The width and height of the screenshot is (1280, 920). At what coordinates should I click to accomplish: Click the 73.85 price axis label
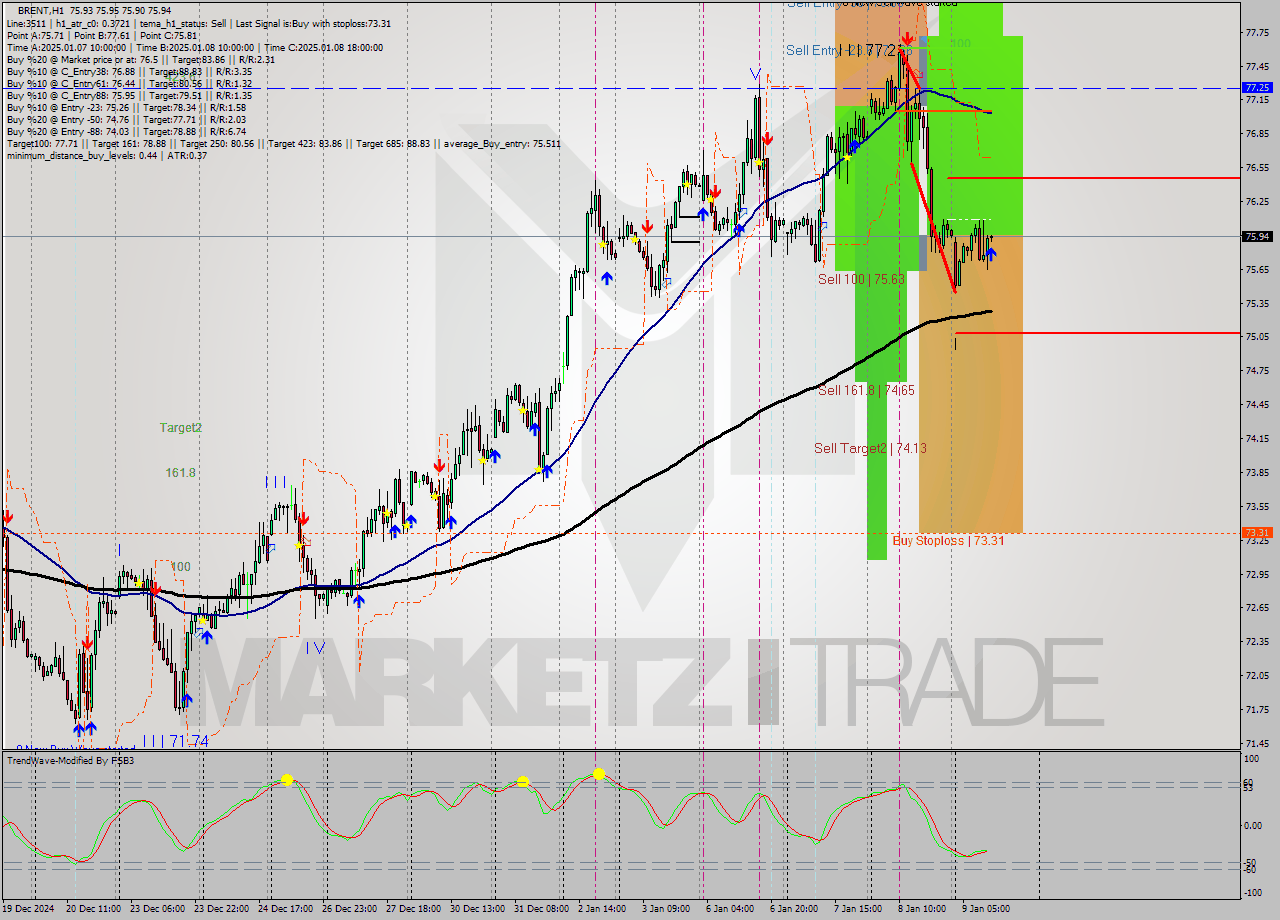(1258, 473)
